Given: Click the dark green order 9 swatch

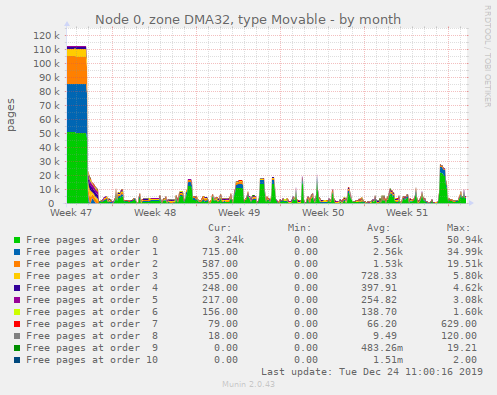Looking at the screenshot, I should tap(17, 348).
